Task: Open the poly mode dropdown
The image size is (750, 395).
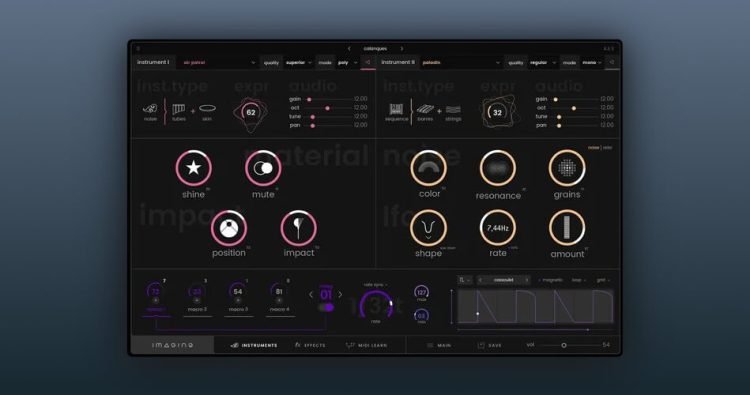Action: click(348, 63)
